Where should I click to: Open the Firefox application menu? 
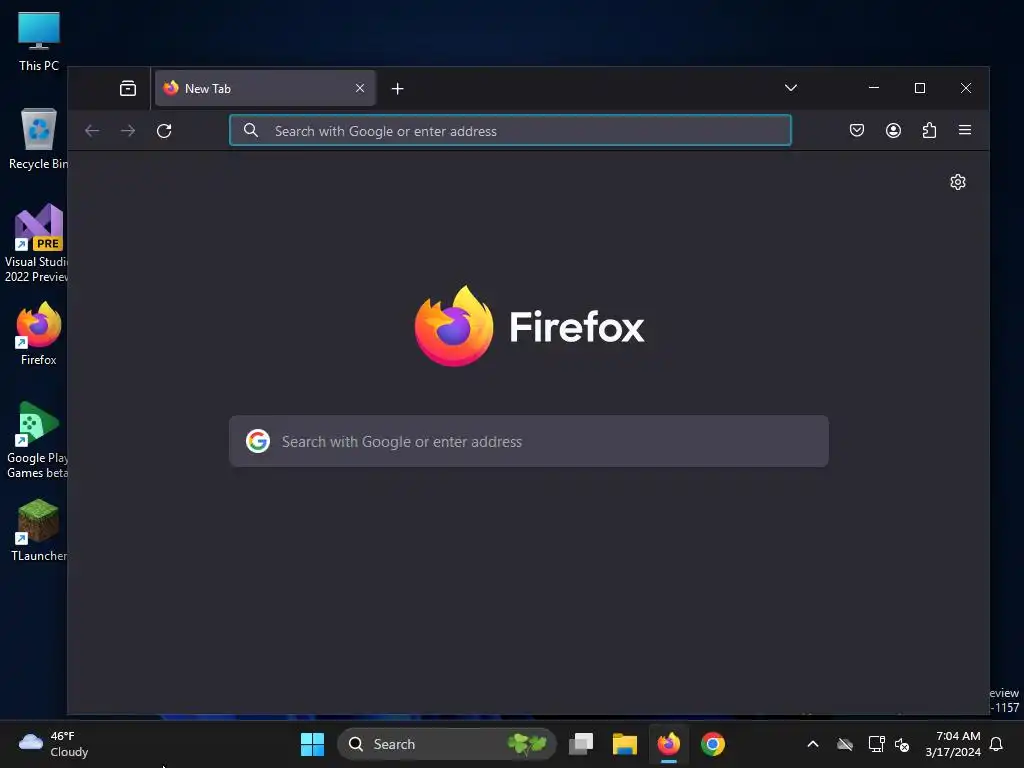pyautogui.click(x=965, y=131)
